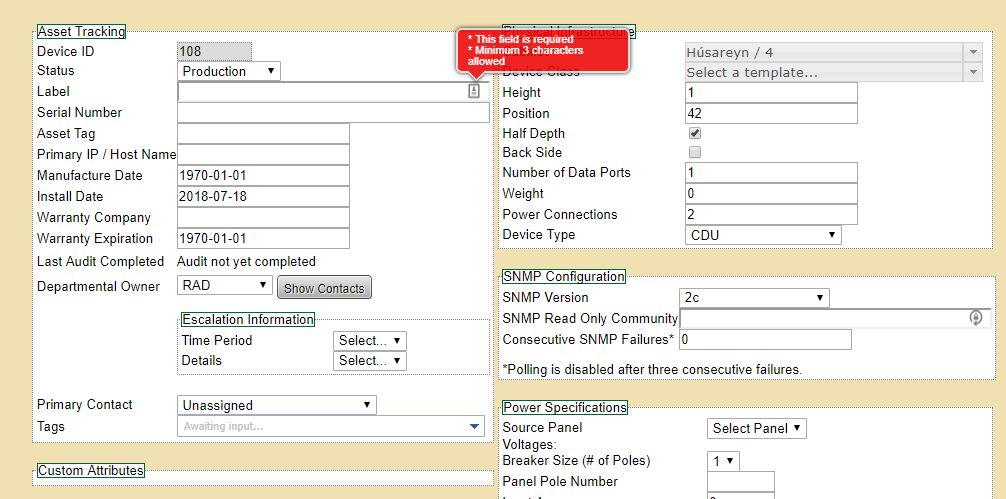
Task: Click the Serial Number input field
Action: [x=333, y=112]
